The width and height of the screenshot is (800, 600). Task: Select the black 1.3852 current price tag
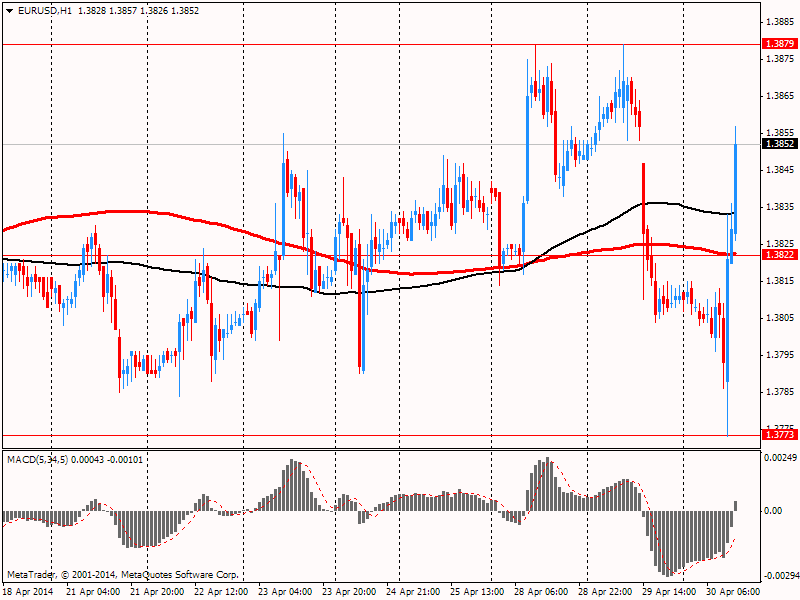pos(779,144)
